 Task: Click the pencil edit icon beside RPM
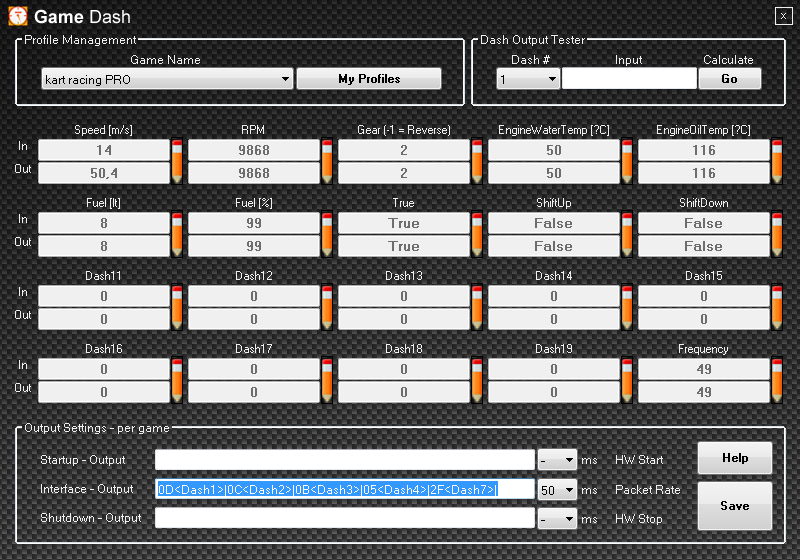click(x=327, y=161)
